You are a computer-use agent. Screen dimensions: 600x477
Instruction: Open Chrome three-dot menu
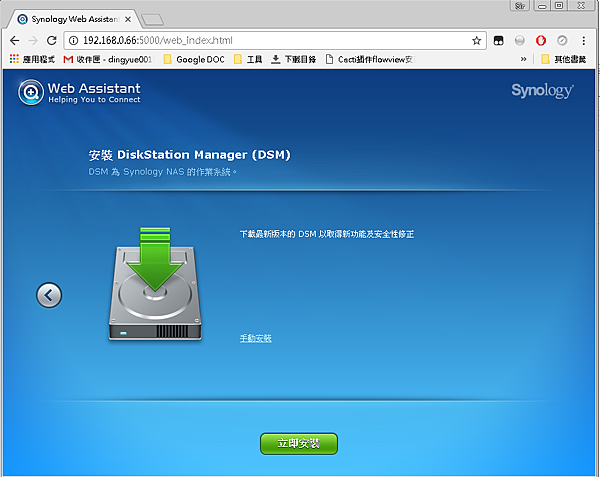583,41
